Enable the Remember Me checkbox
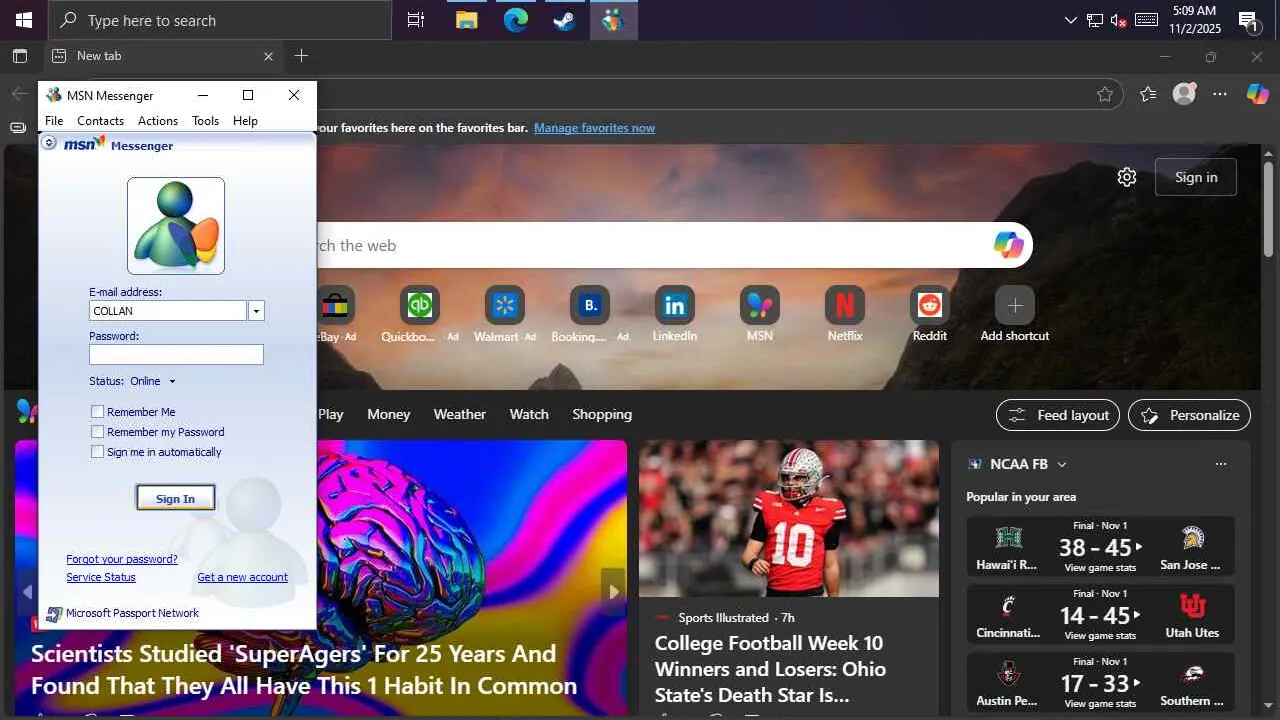Image resolution: width=1280 pixels, height=720 pixels. click(98, 412)
